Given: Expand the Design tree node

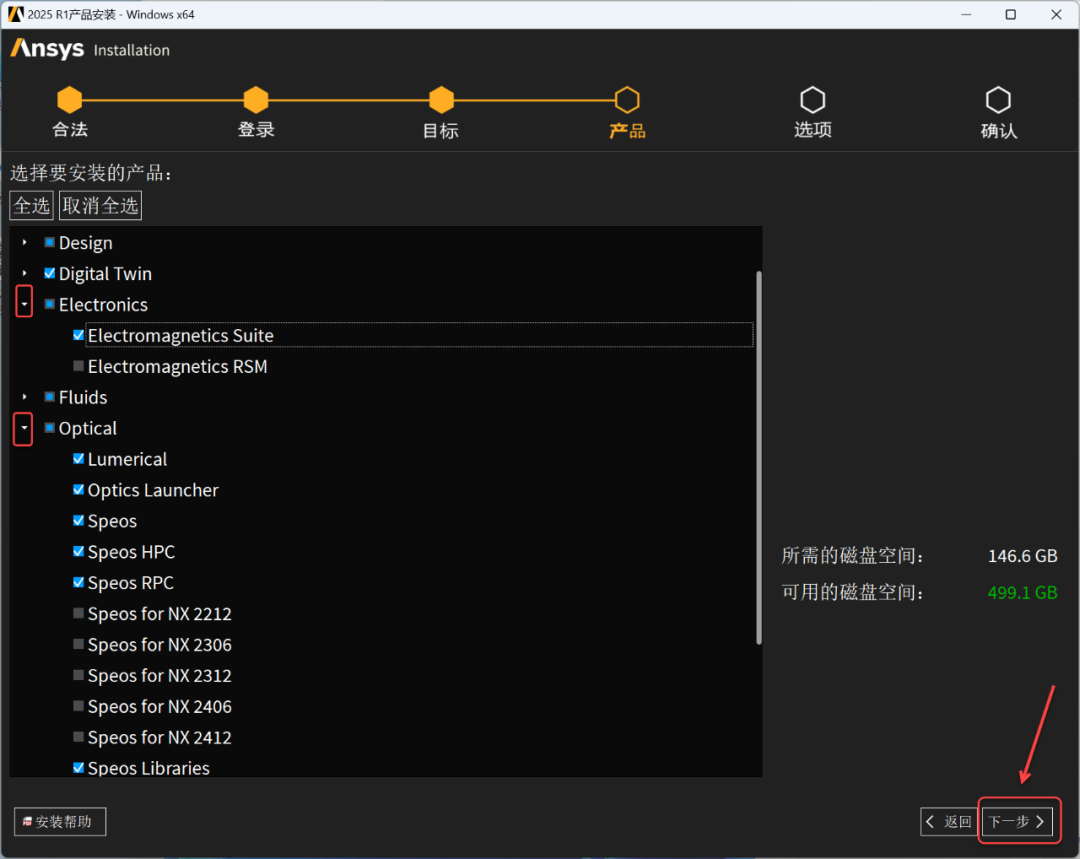Looking at the screenshot, I should point(25,242).
